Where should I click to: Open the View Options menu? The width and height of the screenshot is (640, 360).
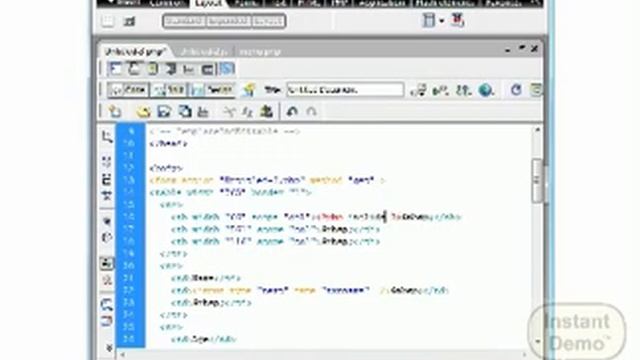(x=536, y=90)
